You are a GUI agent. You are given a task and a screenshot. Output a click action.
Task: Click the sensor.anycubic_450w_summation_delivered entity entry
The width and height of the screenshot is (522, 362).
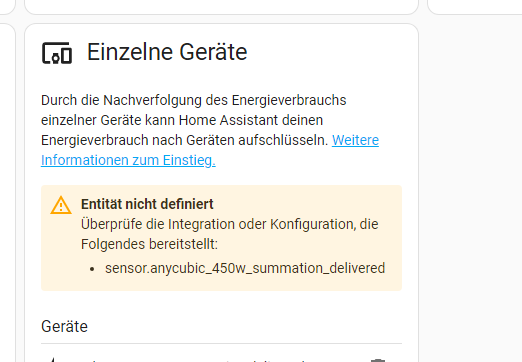tap(245, 268)
